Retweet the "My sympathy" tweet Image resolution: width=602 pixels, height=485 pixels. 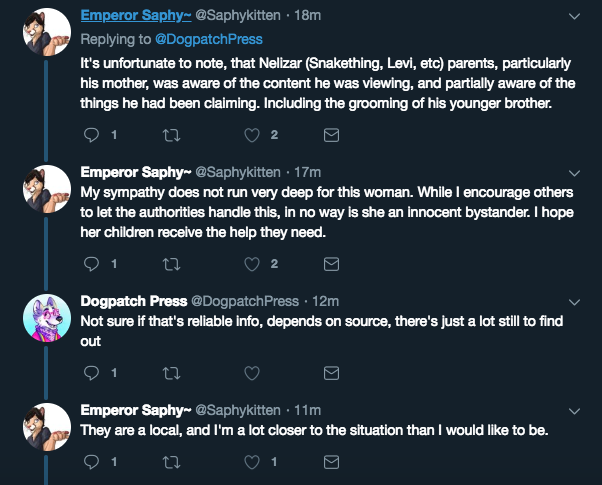tap(171, 264)
